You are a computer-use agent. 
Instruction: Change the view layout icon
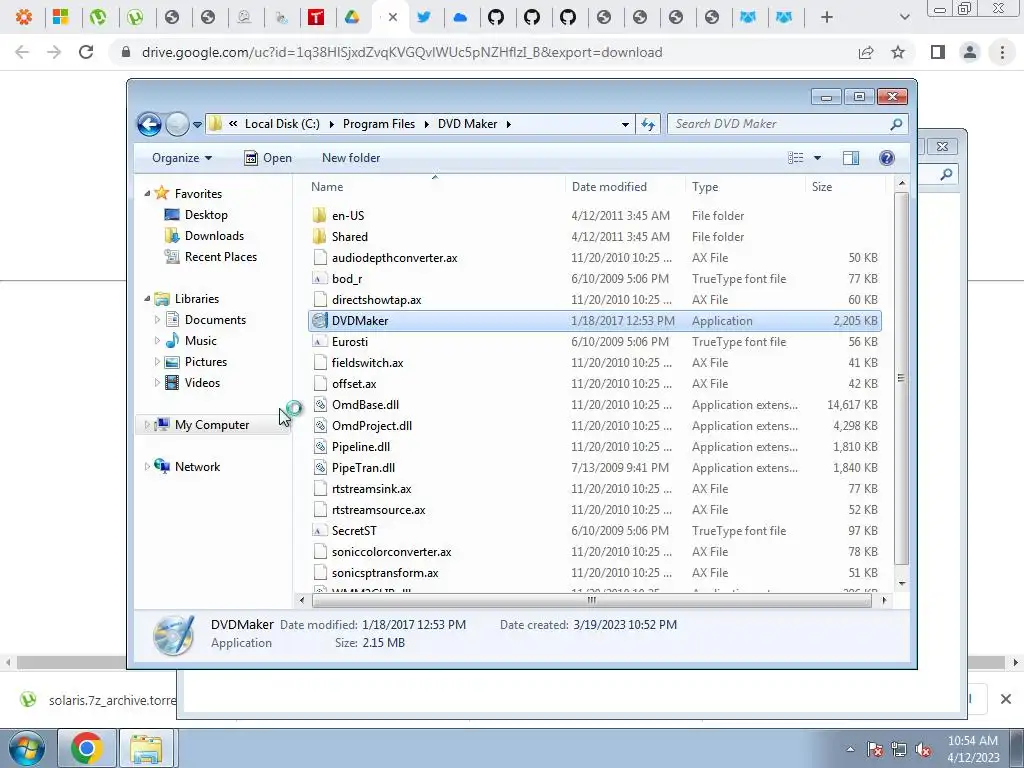point(795,158)
